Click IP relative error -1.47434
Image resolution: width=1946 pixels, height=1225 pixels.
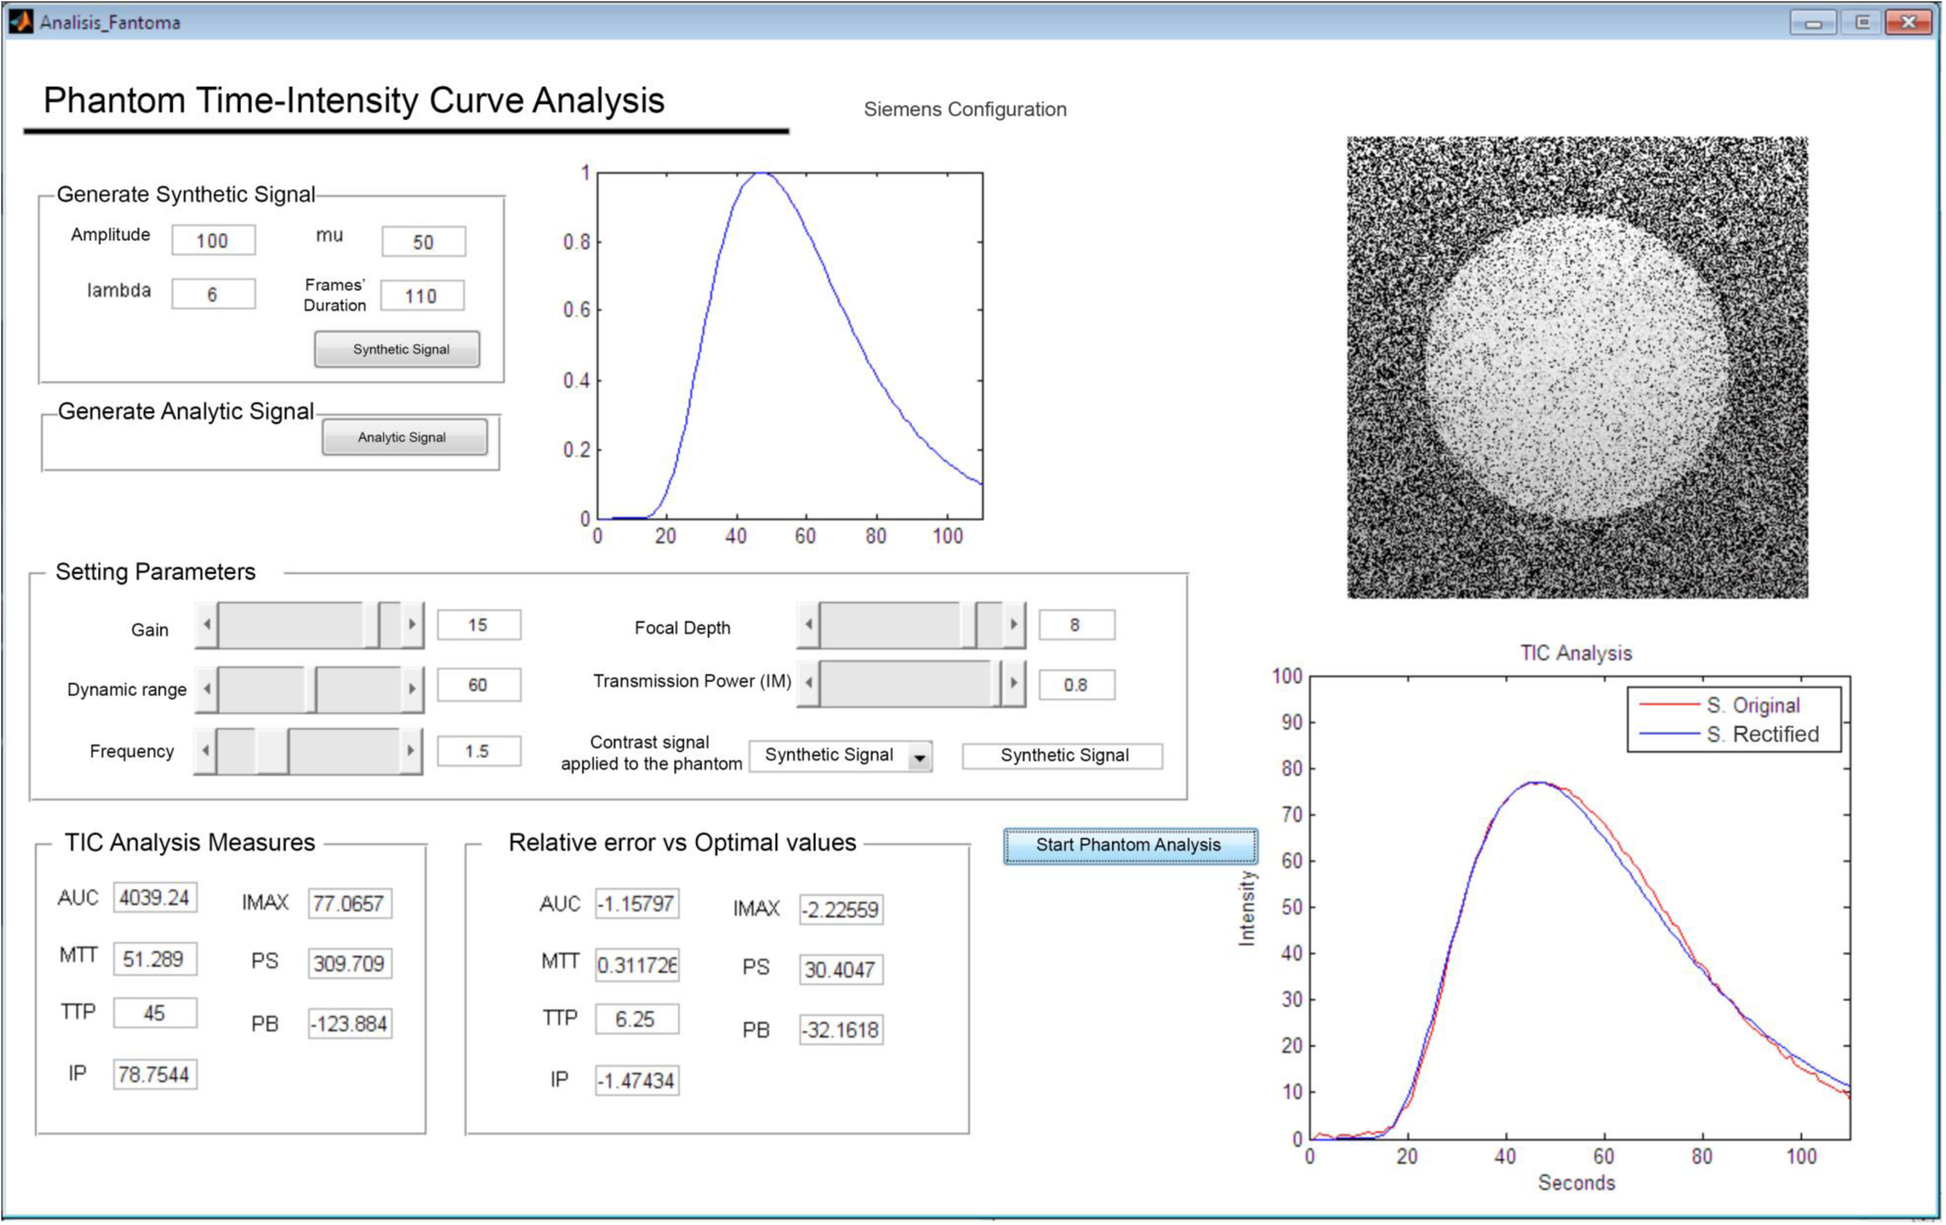point(637,1081)
